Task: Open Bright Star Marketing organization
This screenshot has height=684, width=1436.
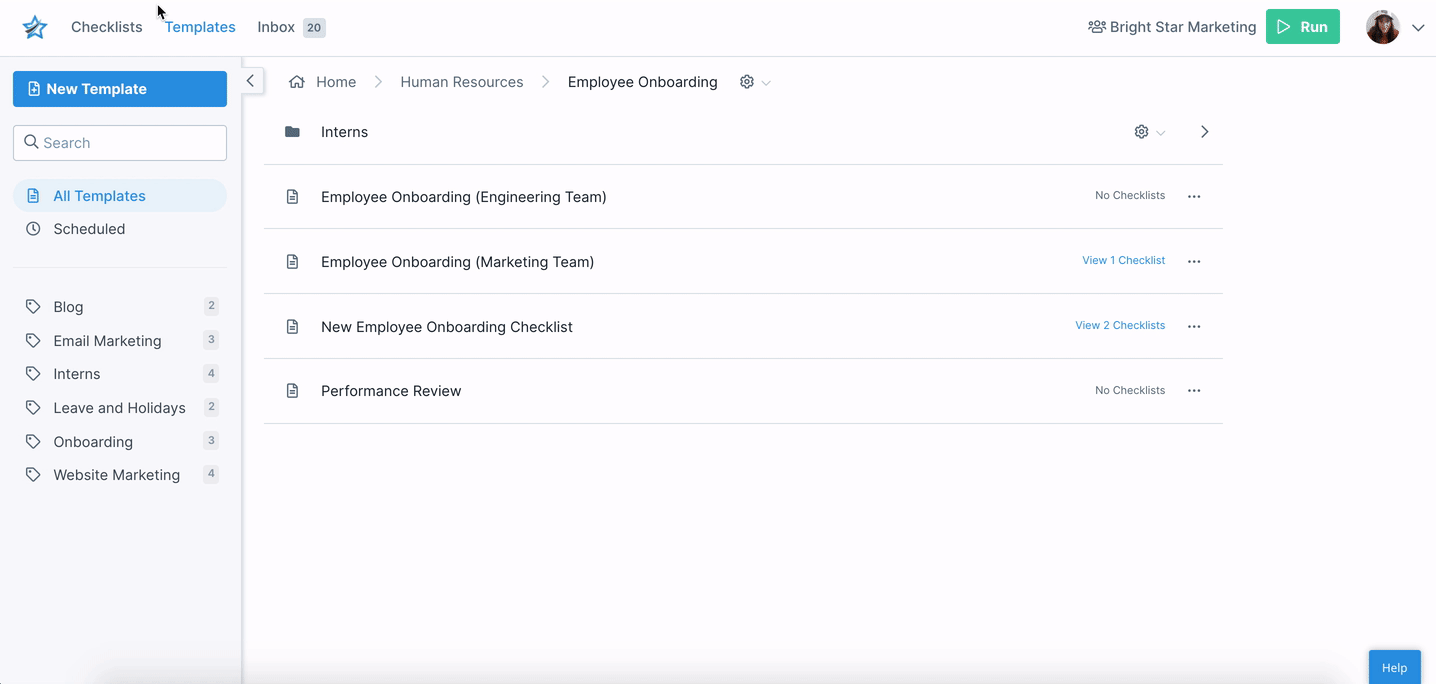Action: pos(1172,27)
